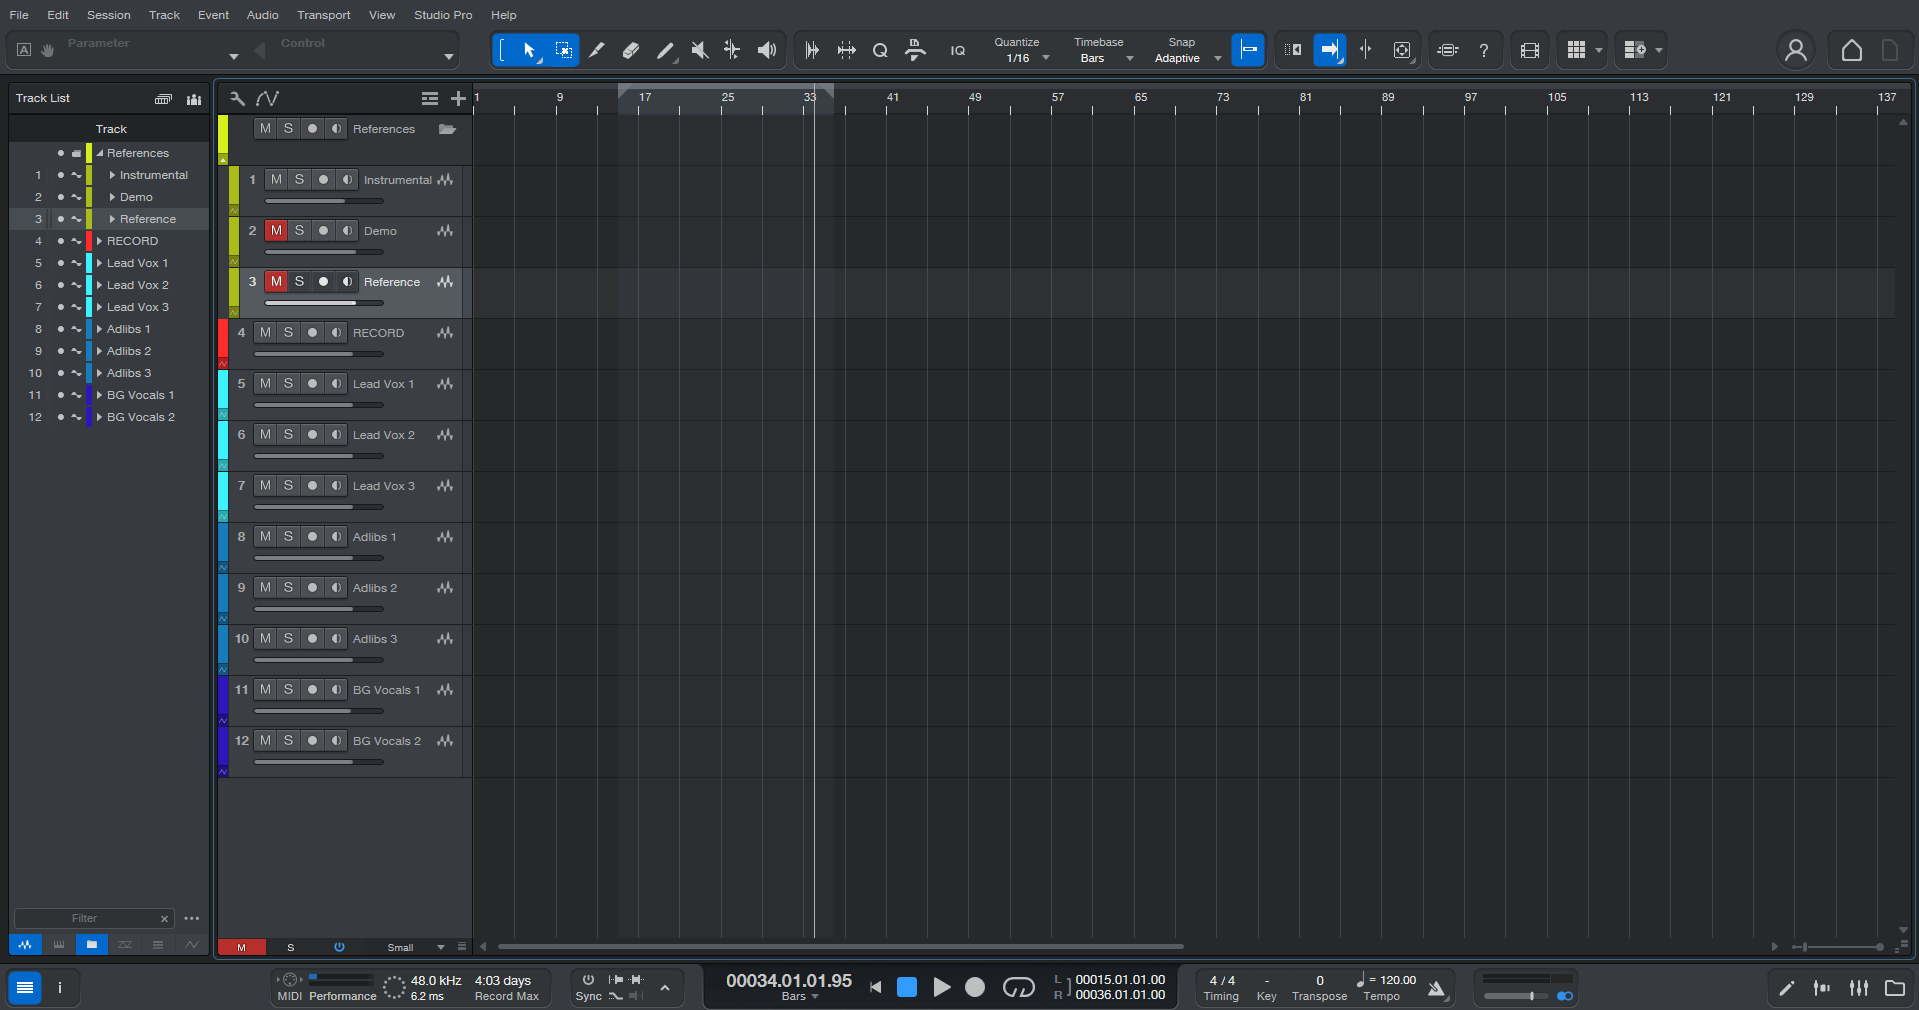The height and width of the screenshot is (1010, 1919).
Task: Click the metronome setup icon near Tempo
Action: click(1437, 990)
